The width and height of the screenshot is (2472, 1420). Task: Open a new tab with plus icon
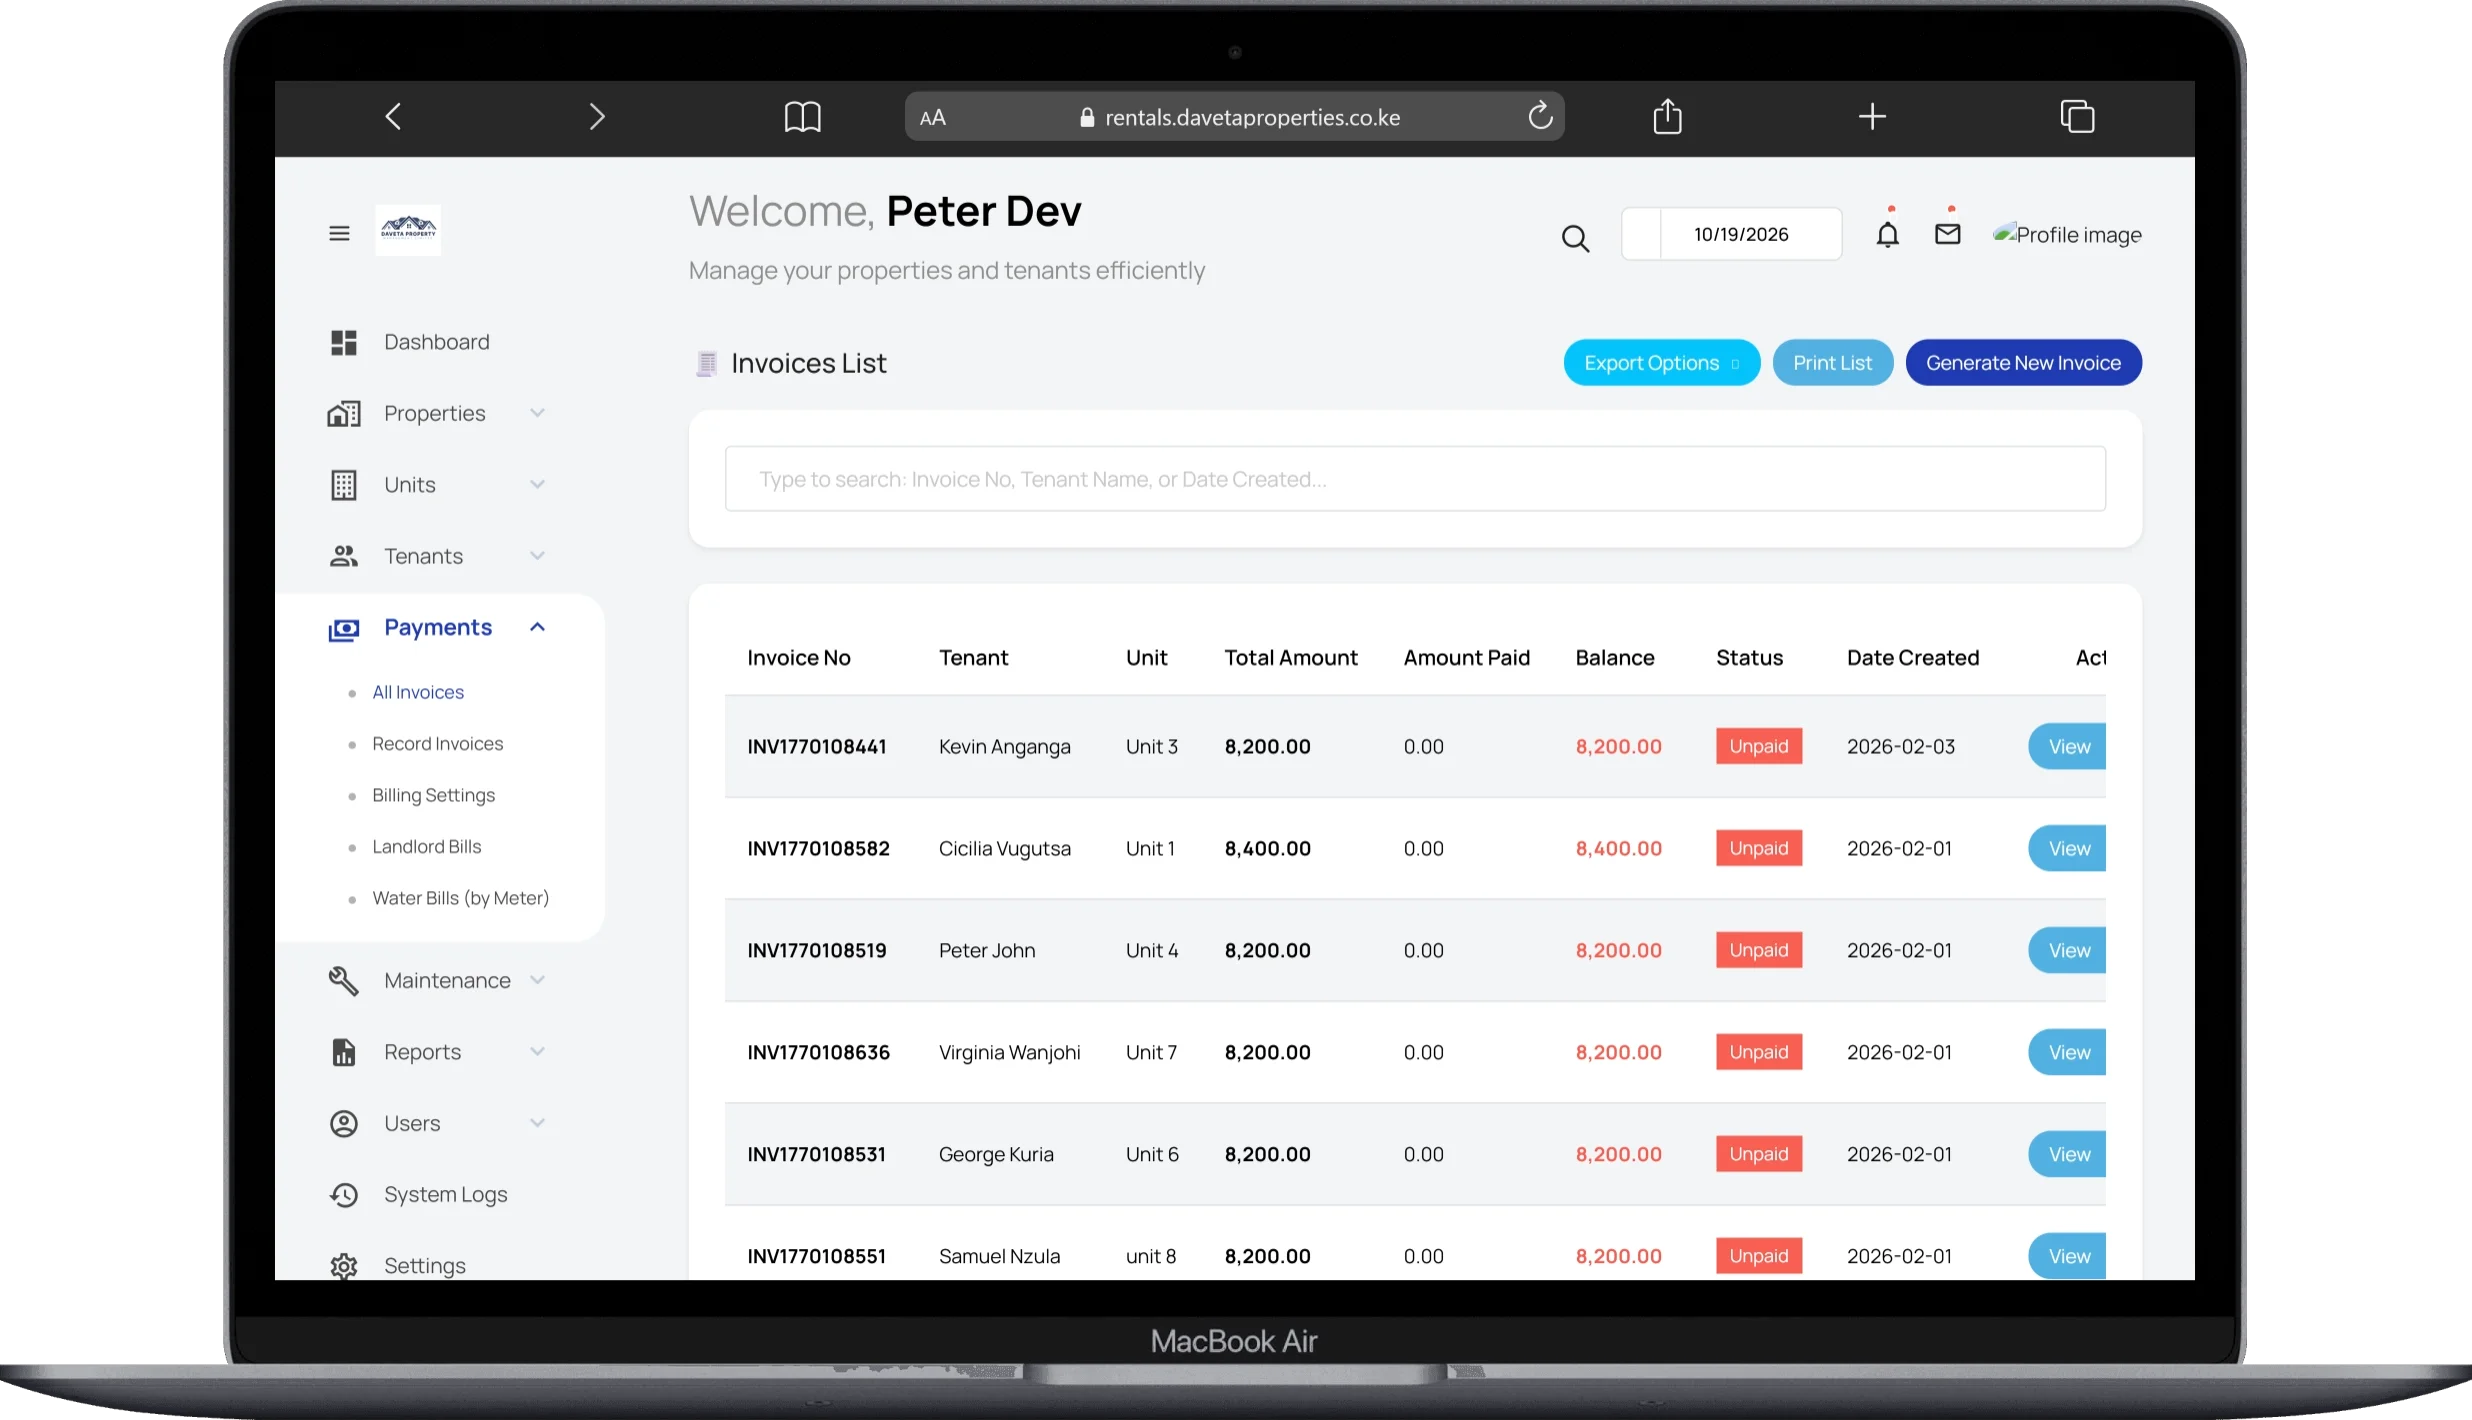pos(1872,117)
